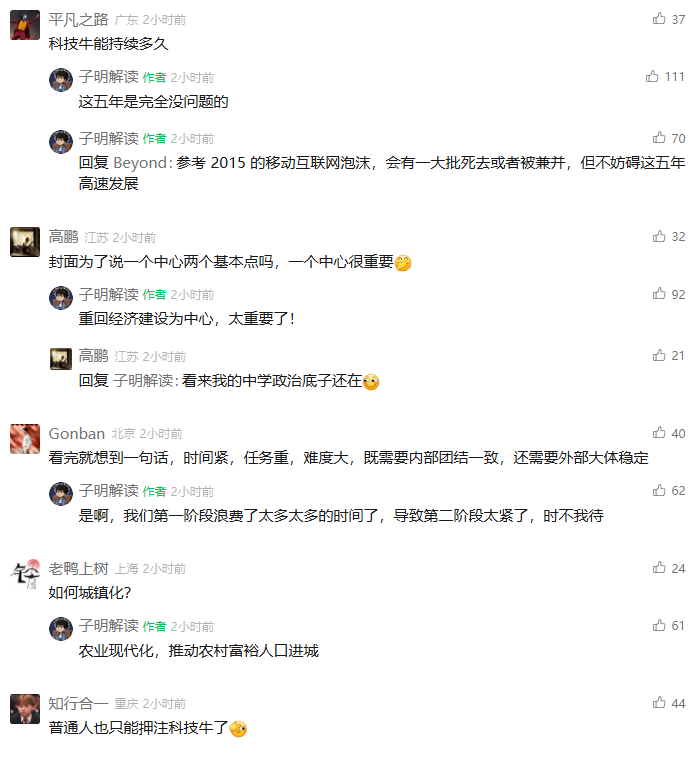Open the username 平凡之路

point(78,19)
